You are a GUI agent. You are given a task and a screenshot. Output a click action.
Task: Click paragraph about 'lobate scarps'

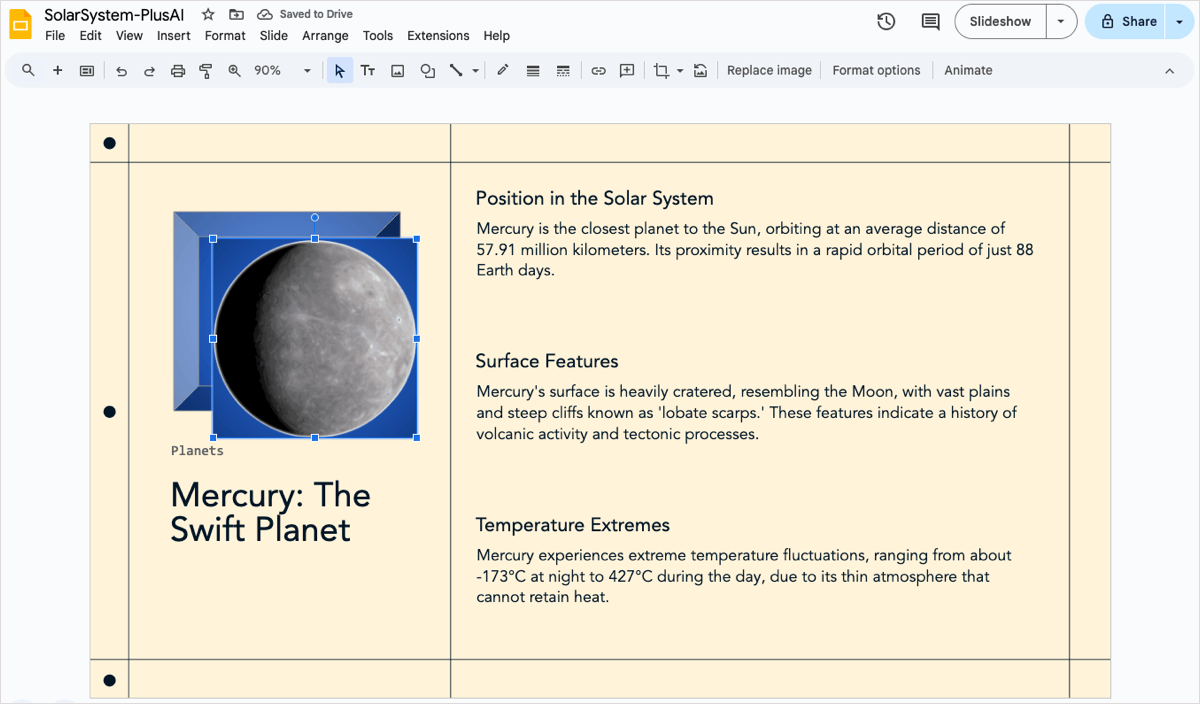coord(746,413)
